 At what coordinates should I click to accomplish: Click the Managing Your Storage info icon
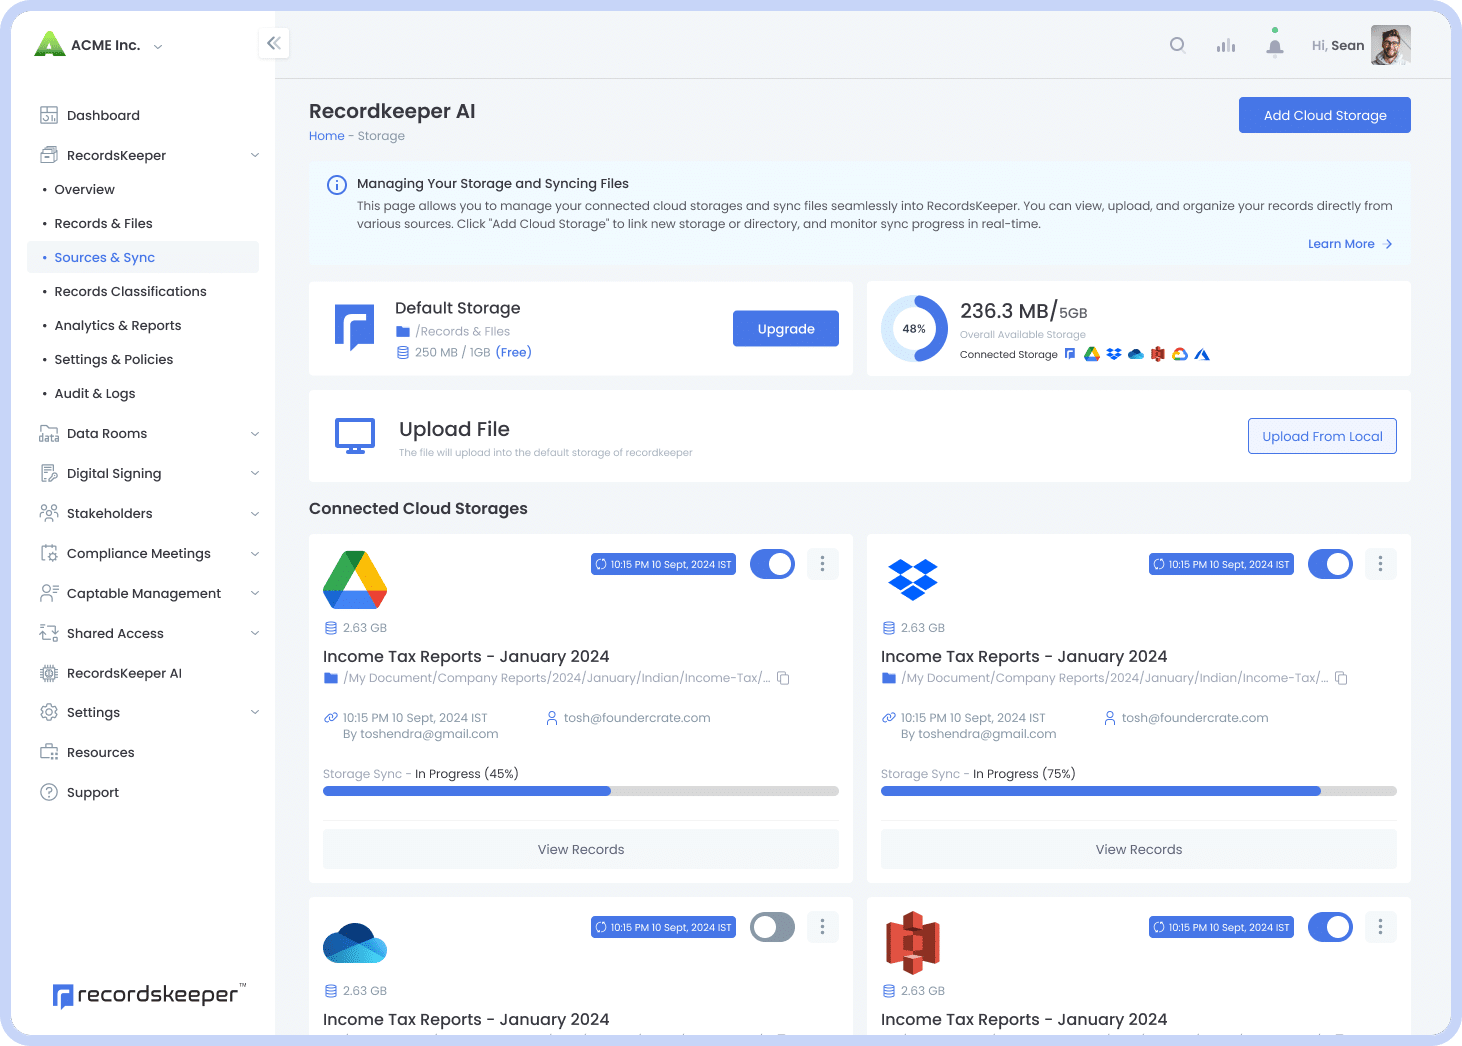(337, 185)
